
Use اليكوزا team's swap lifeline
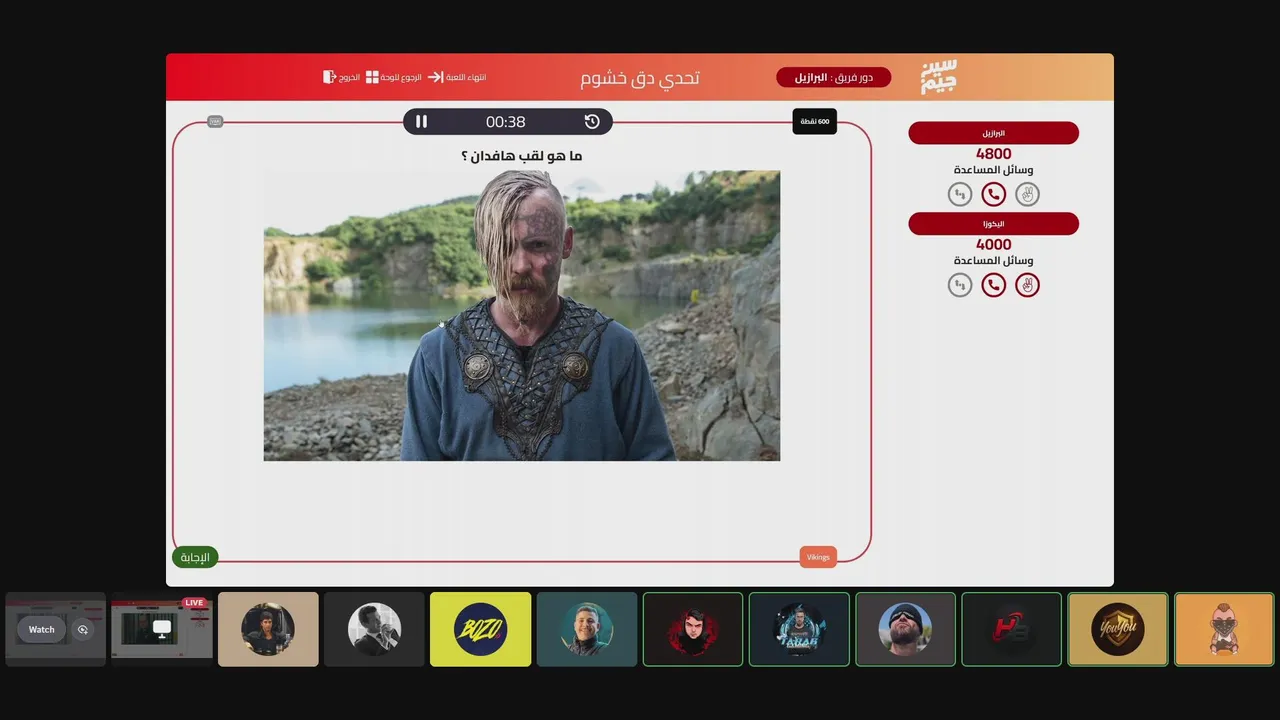click(x=960, y=285)
